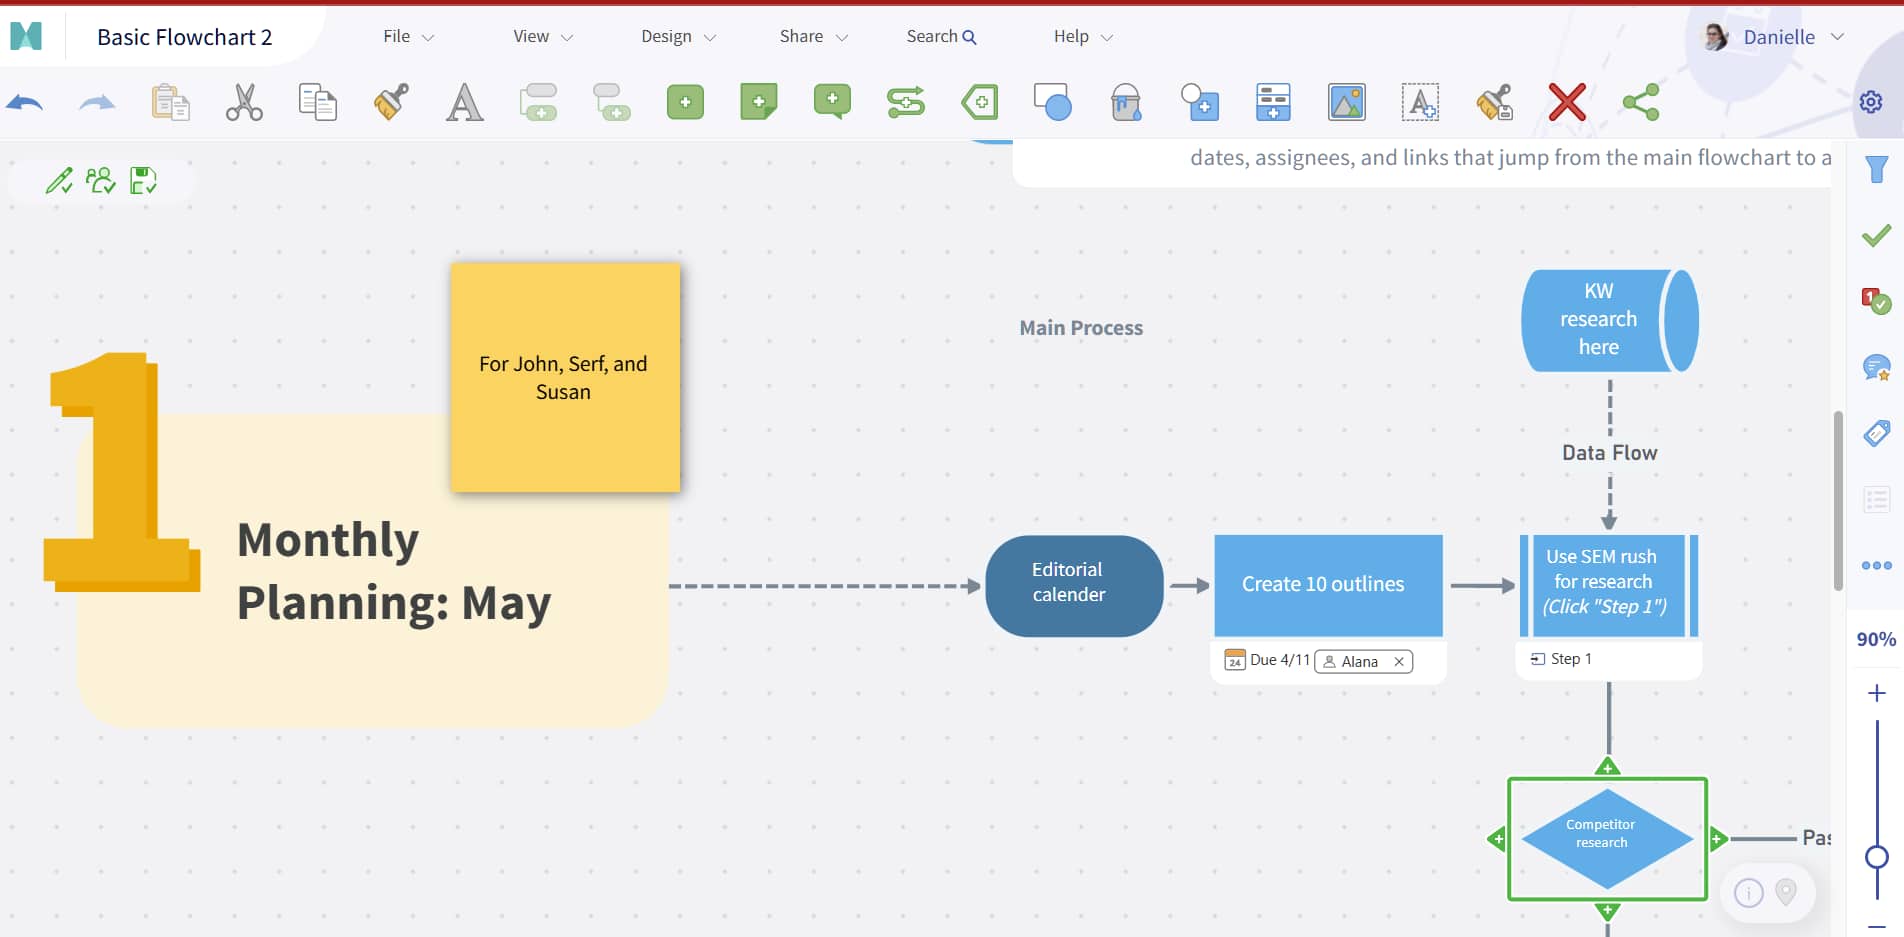Remove the Alana assignee tag
This screenshot has width=1904, height=937.
[x=1399, y=662]
